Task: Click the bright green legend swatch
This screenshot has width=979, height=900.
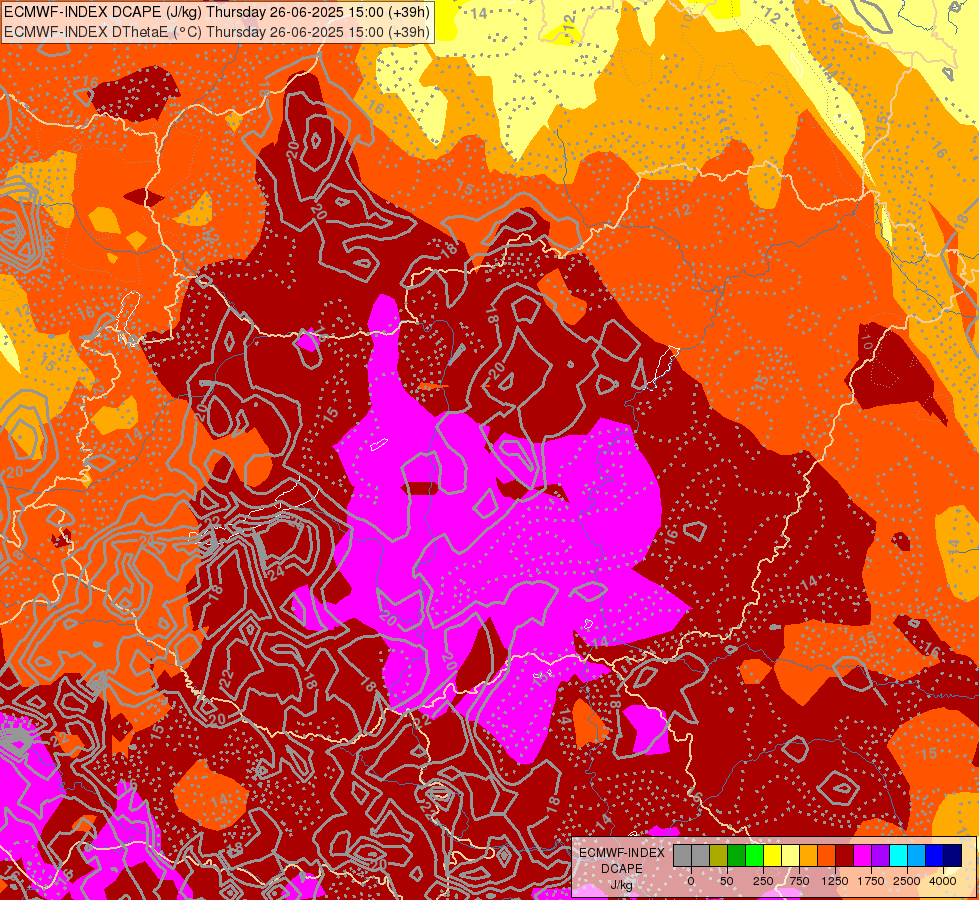Action: [x=754, y=855]
